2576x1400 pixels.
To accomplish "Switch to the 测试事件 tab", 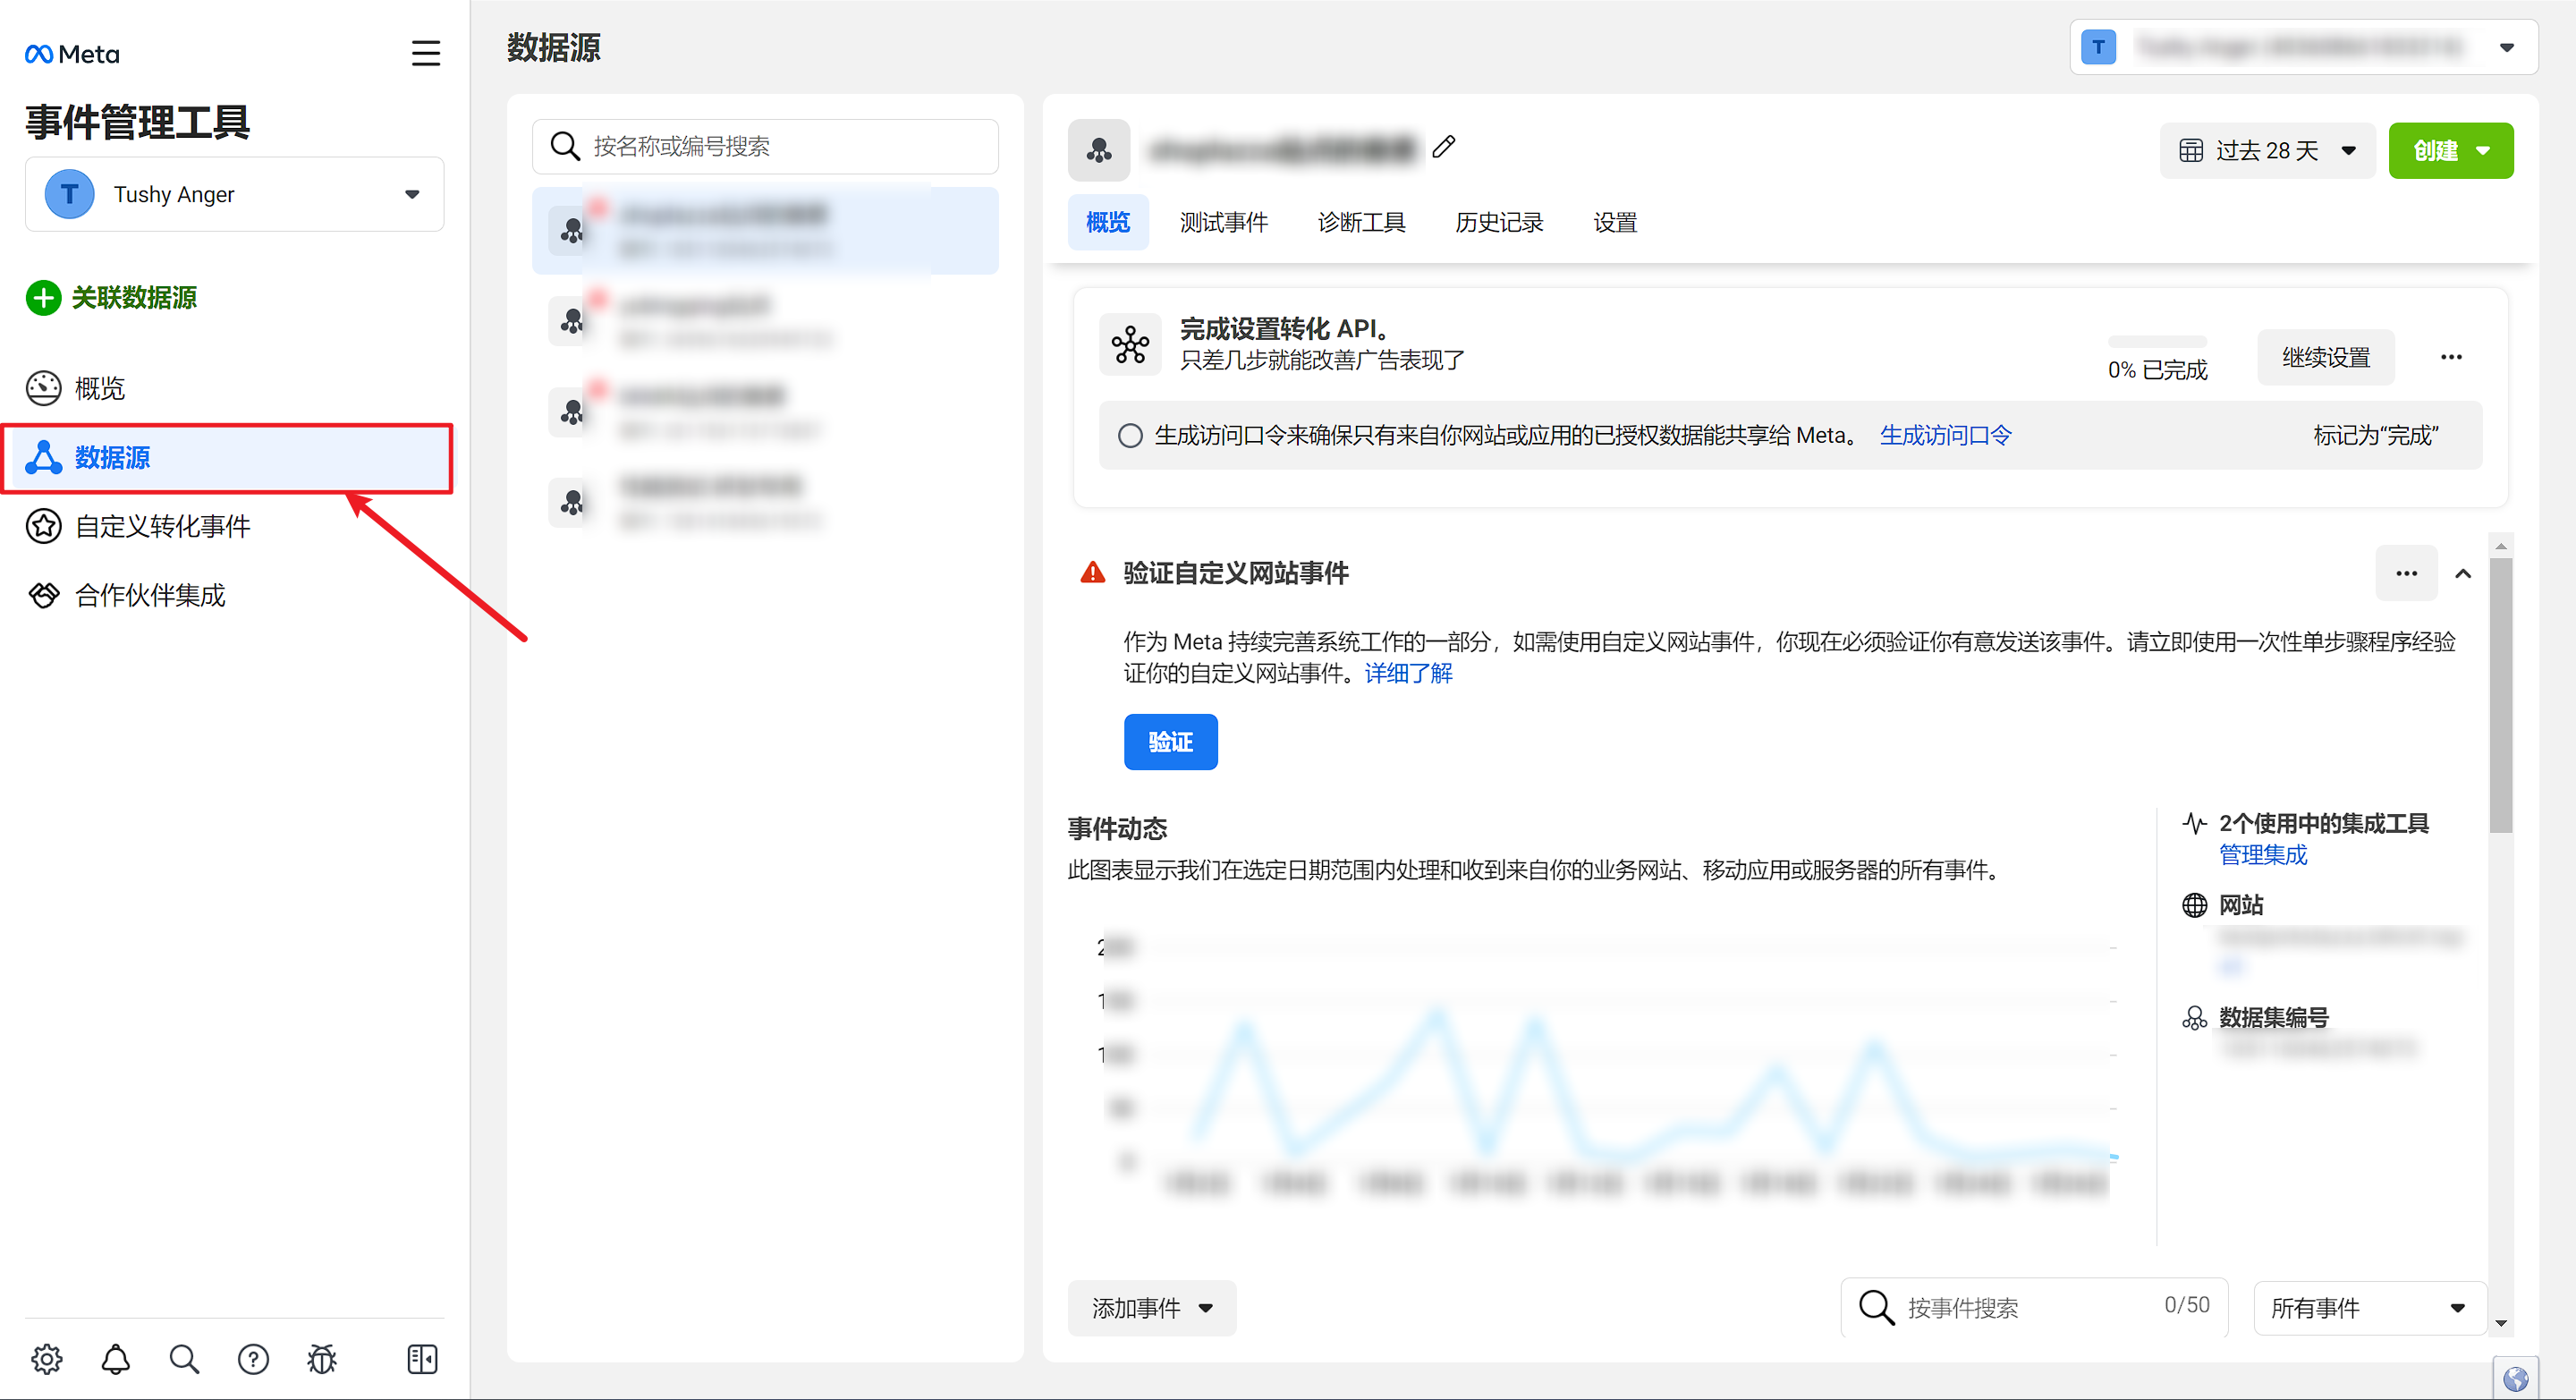I will click(1223, 222).
